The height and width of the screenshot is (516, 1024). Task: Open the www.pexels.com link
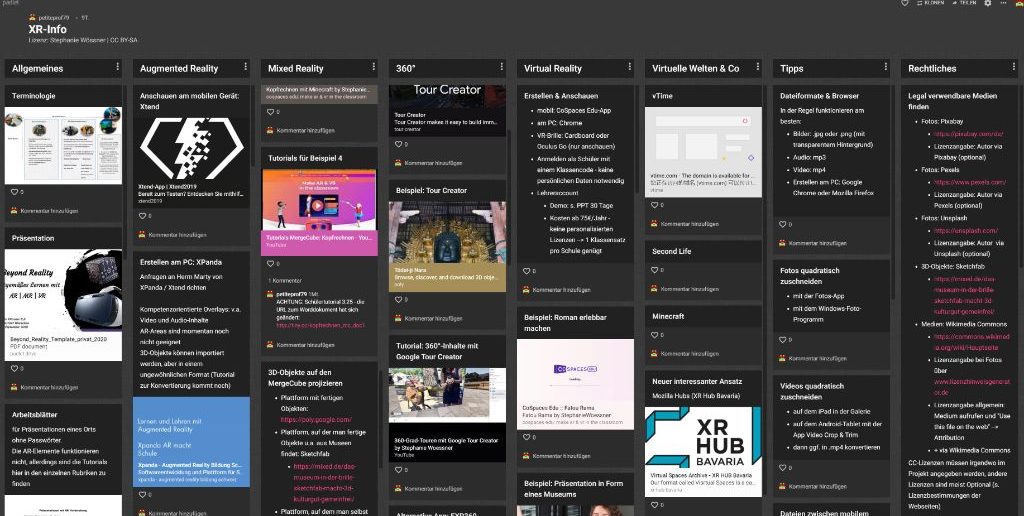tap(970, 182)
